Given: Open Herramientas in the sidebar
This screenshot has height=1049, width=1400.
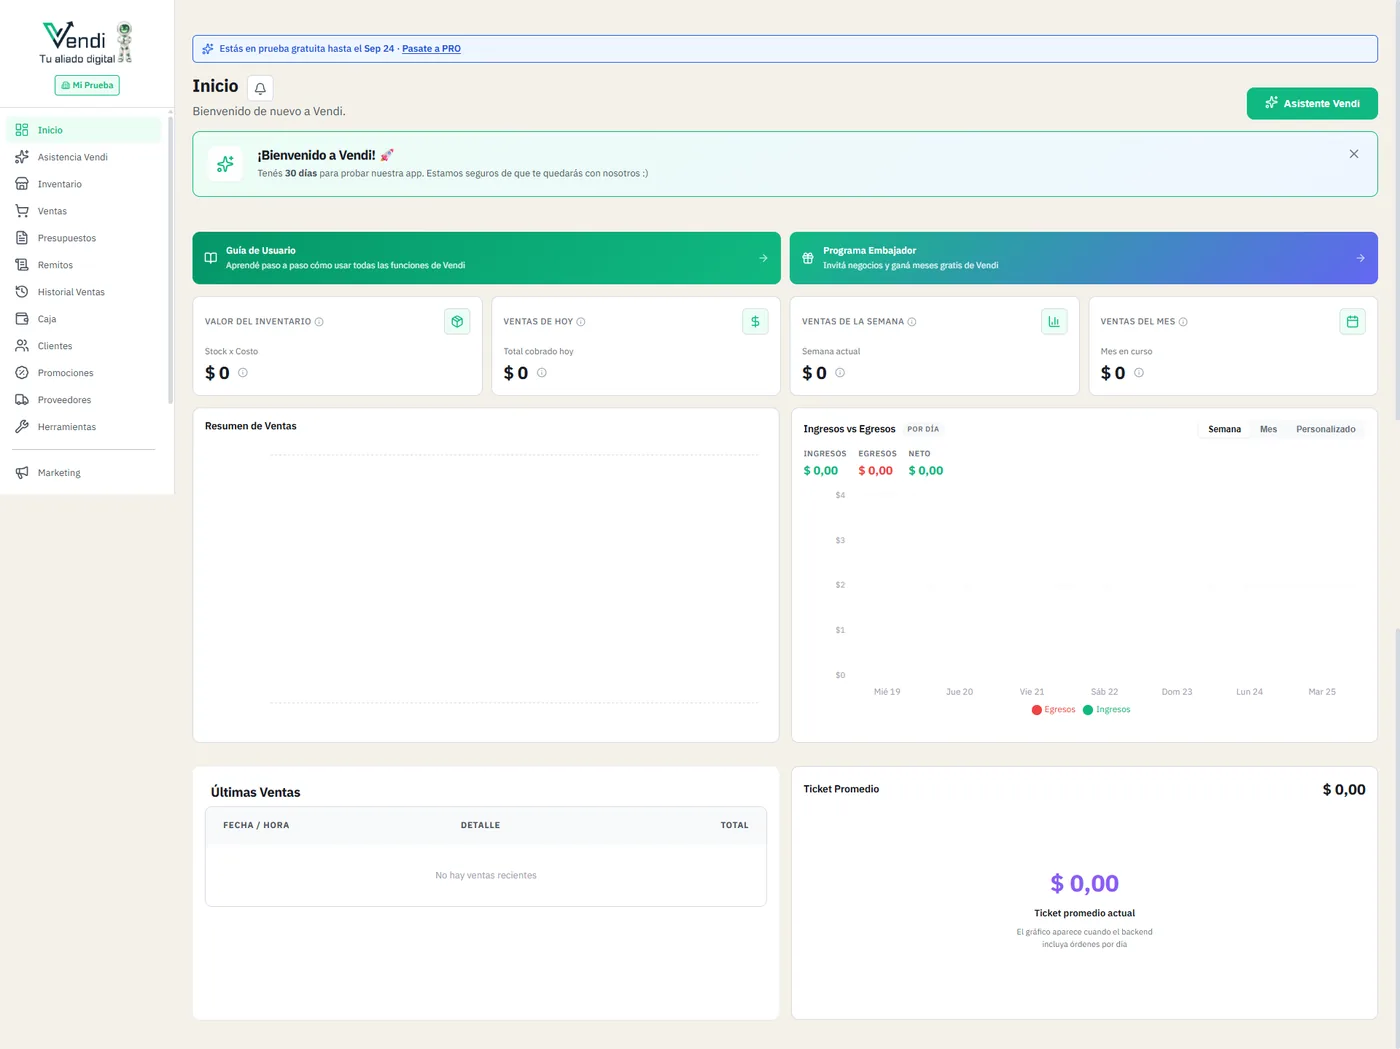Looking at the screenshot, I should (x=84, y=427).
